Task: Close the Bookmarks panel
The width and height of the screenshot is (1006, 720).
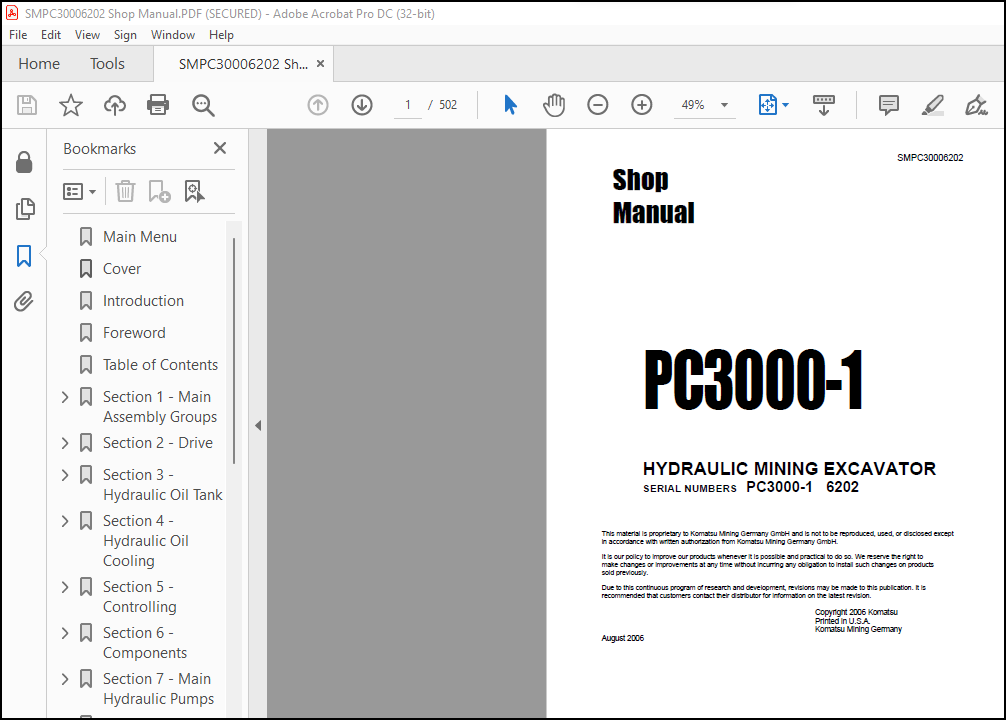Action: 220,148
